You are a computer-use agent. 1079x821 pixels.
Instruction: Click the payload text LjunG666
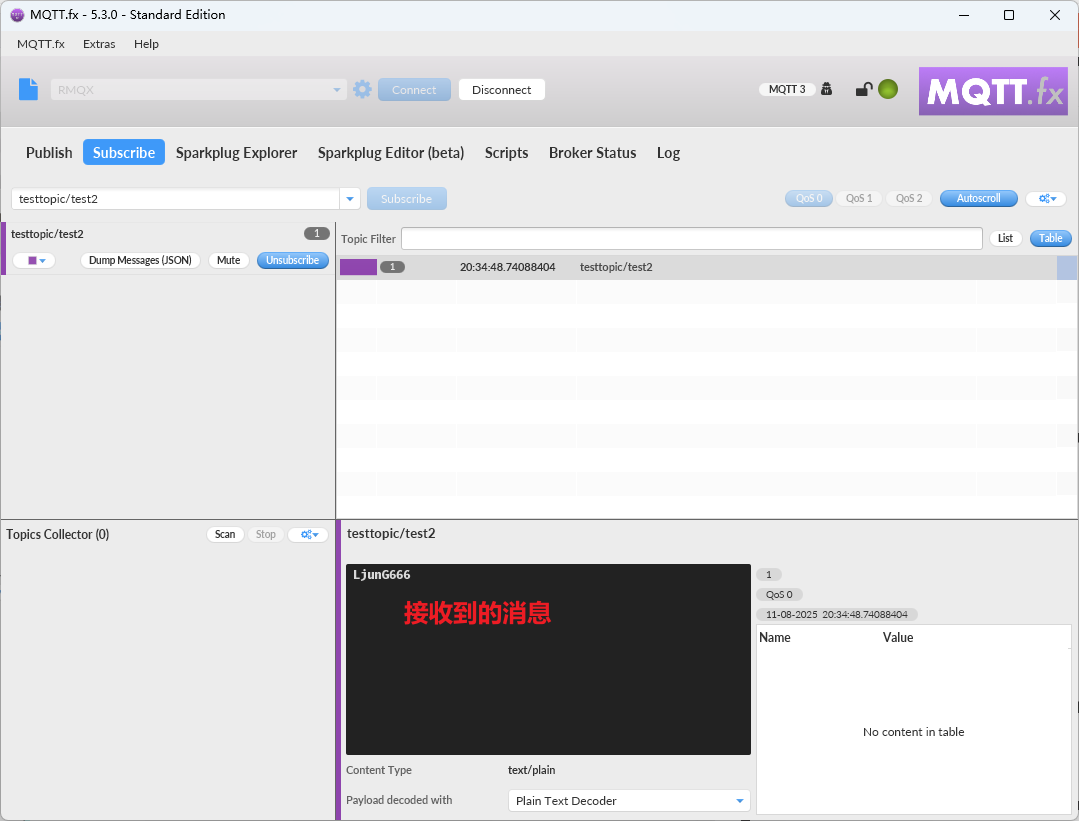(382, 575)
